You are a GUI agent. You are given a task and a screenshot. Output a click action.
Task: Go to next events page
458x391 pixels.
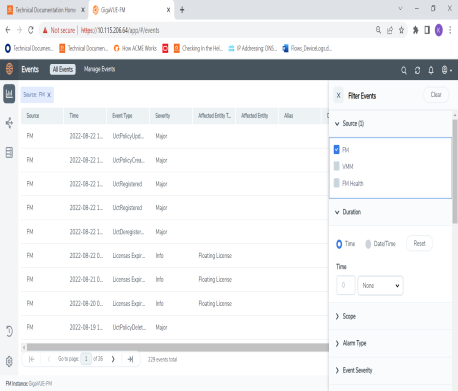[x=113, y=359]
